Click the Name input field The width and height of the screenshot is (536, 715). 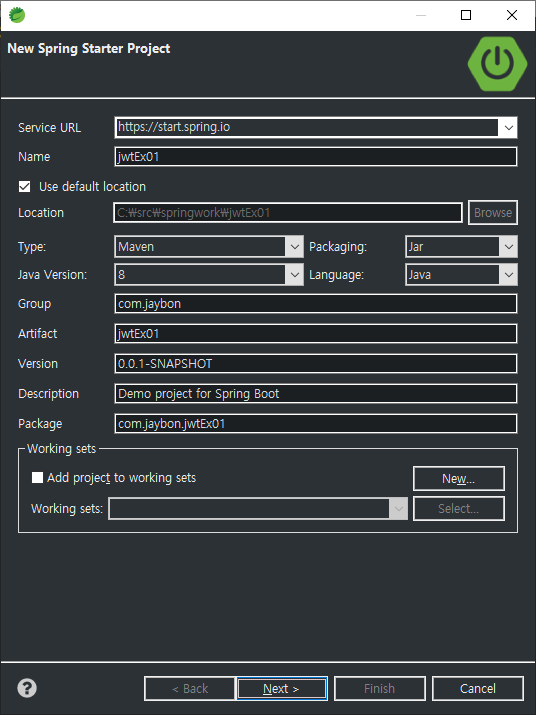click(316, 156)
